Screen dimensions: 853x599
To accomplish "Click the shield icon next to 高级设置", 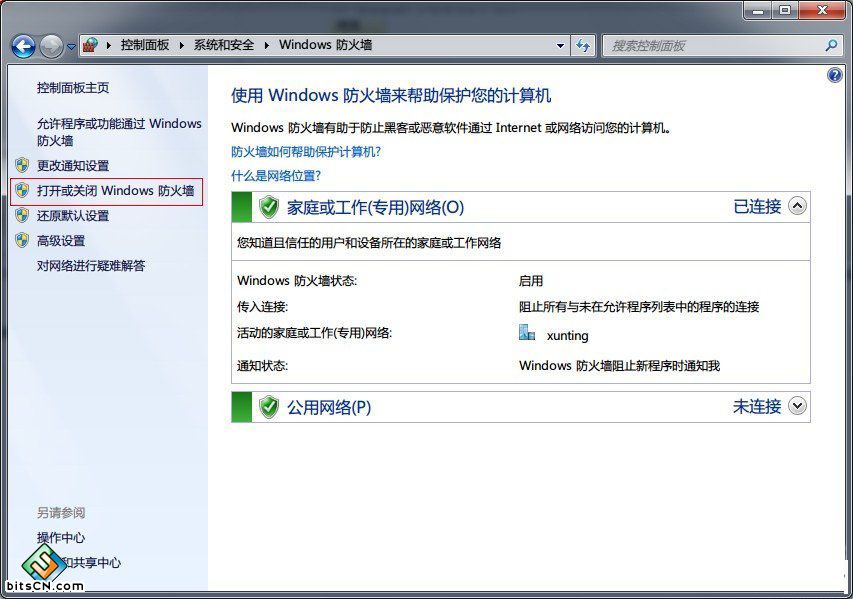I will pos(22,240).
